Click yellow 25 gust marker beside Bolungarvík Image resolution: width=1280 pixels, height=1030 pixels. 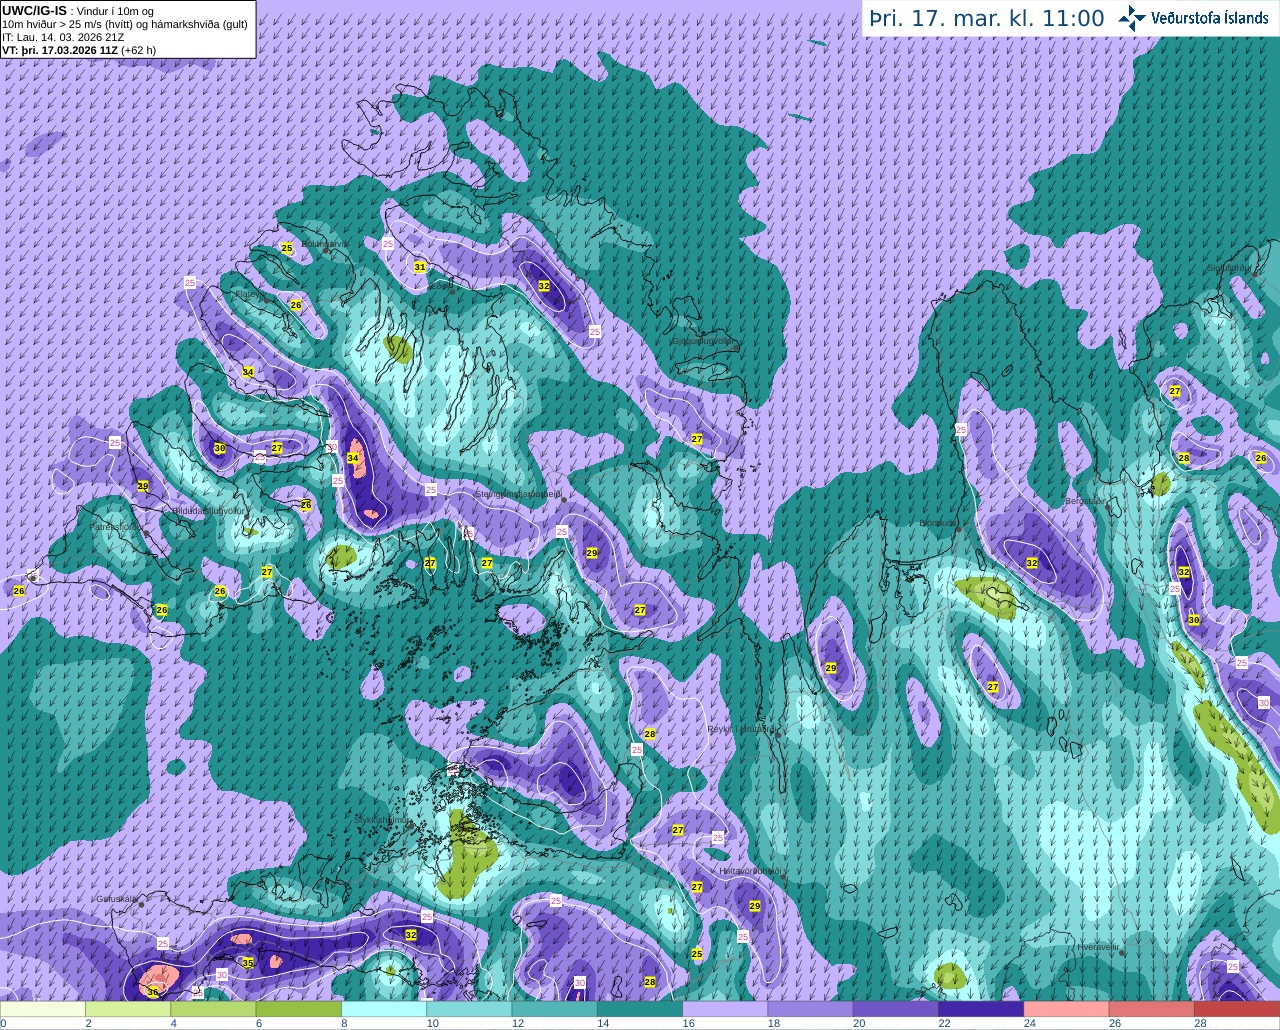pyautogui.click(x=286, y=248)
